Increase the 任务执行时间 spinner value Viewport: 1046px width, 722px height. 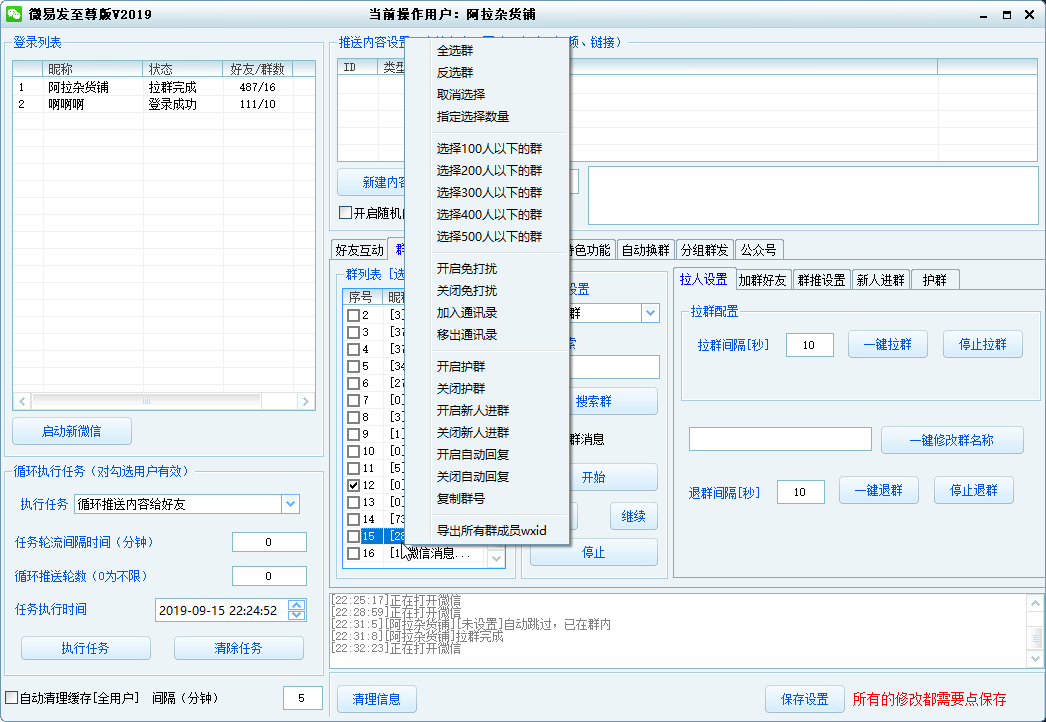pos(297,605)
